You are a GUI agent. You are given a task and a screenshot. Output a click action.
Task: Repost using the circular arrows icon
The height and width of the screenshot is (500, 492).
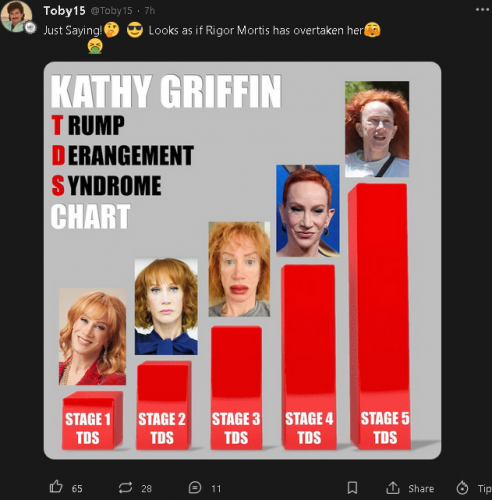pos(125,488)
